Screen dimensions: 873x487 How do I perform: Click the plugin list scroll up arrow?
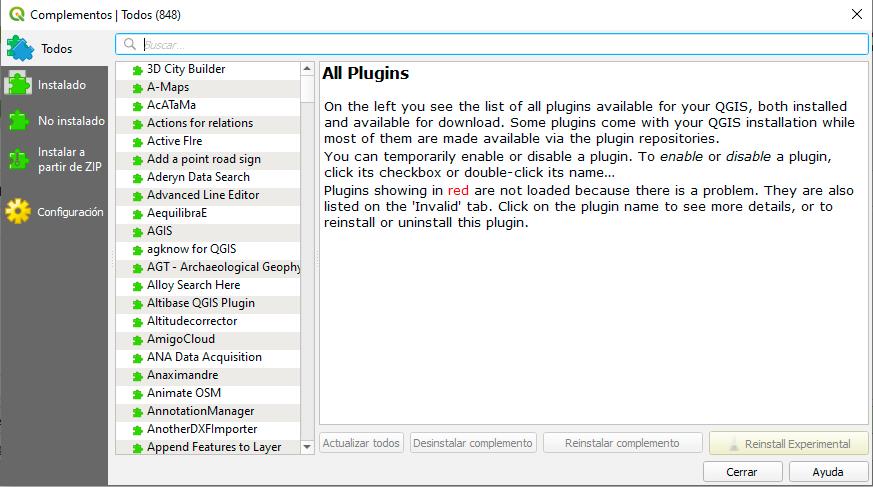point(307,68)
